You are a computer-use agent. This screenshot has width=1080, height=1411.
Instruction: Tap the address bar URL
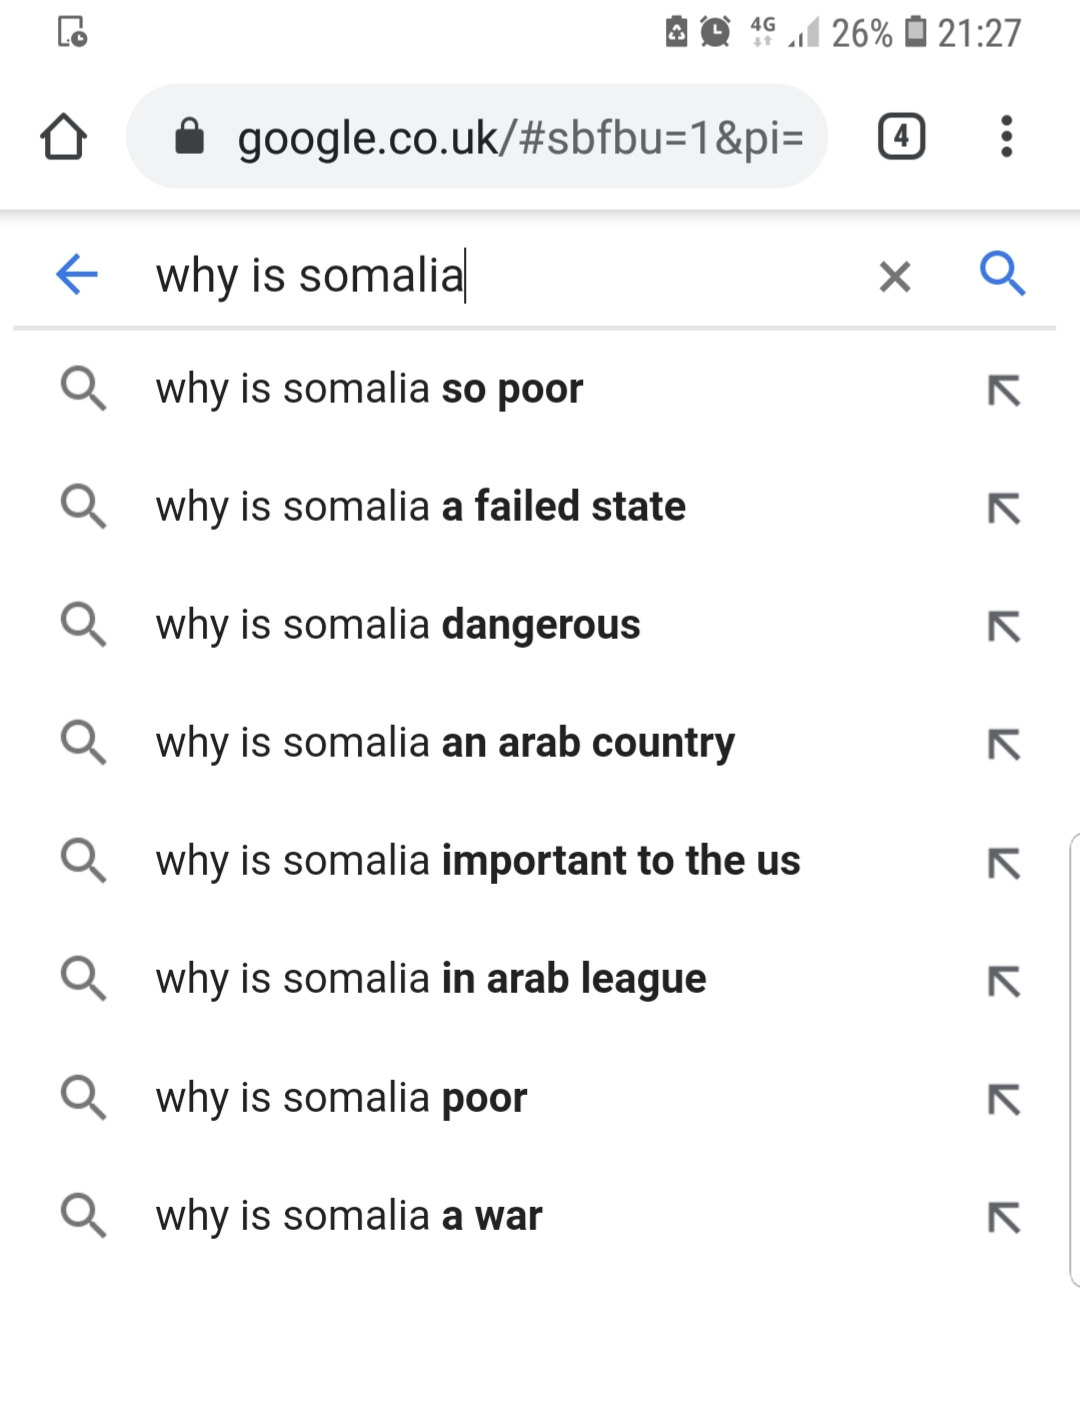point(520,138)
